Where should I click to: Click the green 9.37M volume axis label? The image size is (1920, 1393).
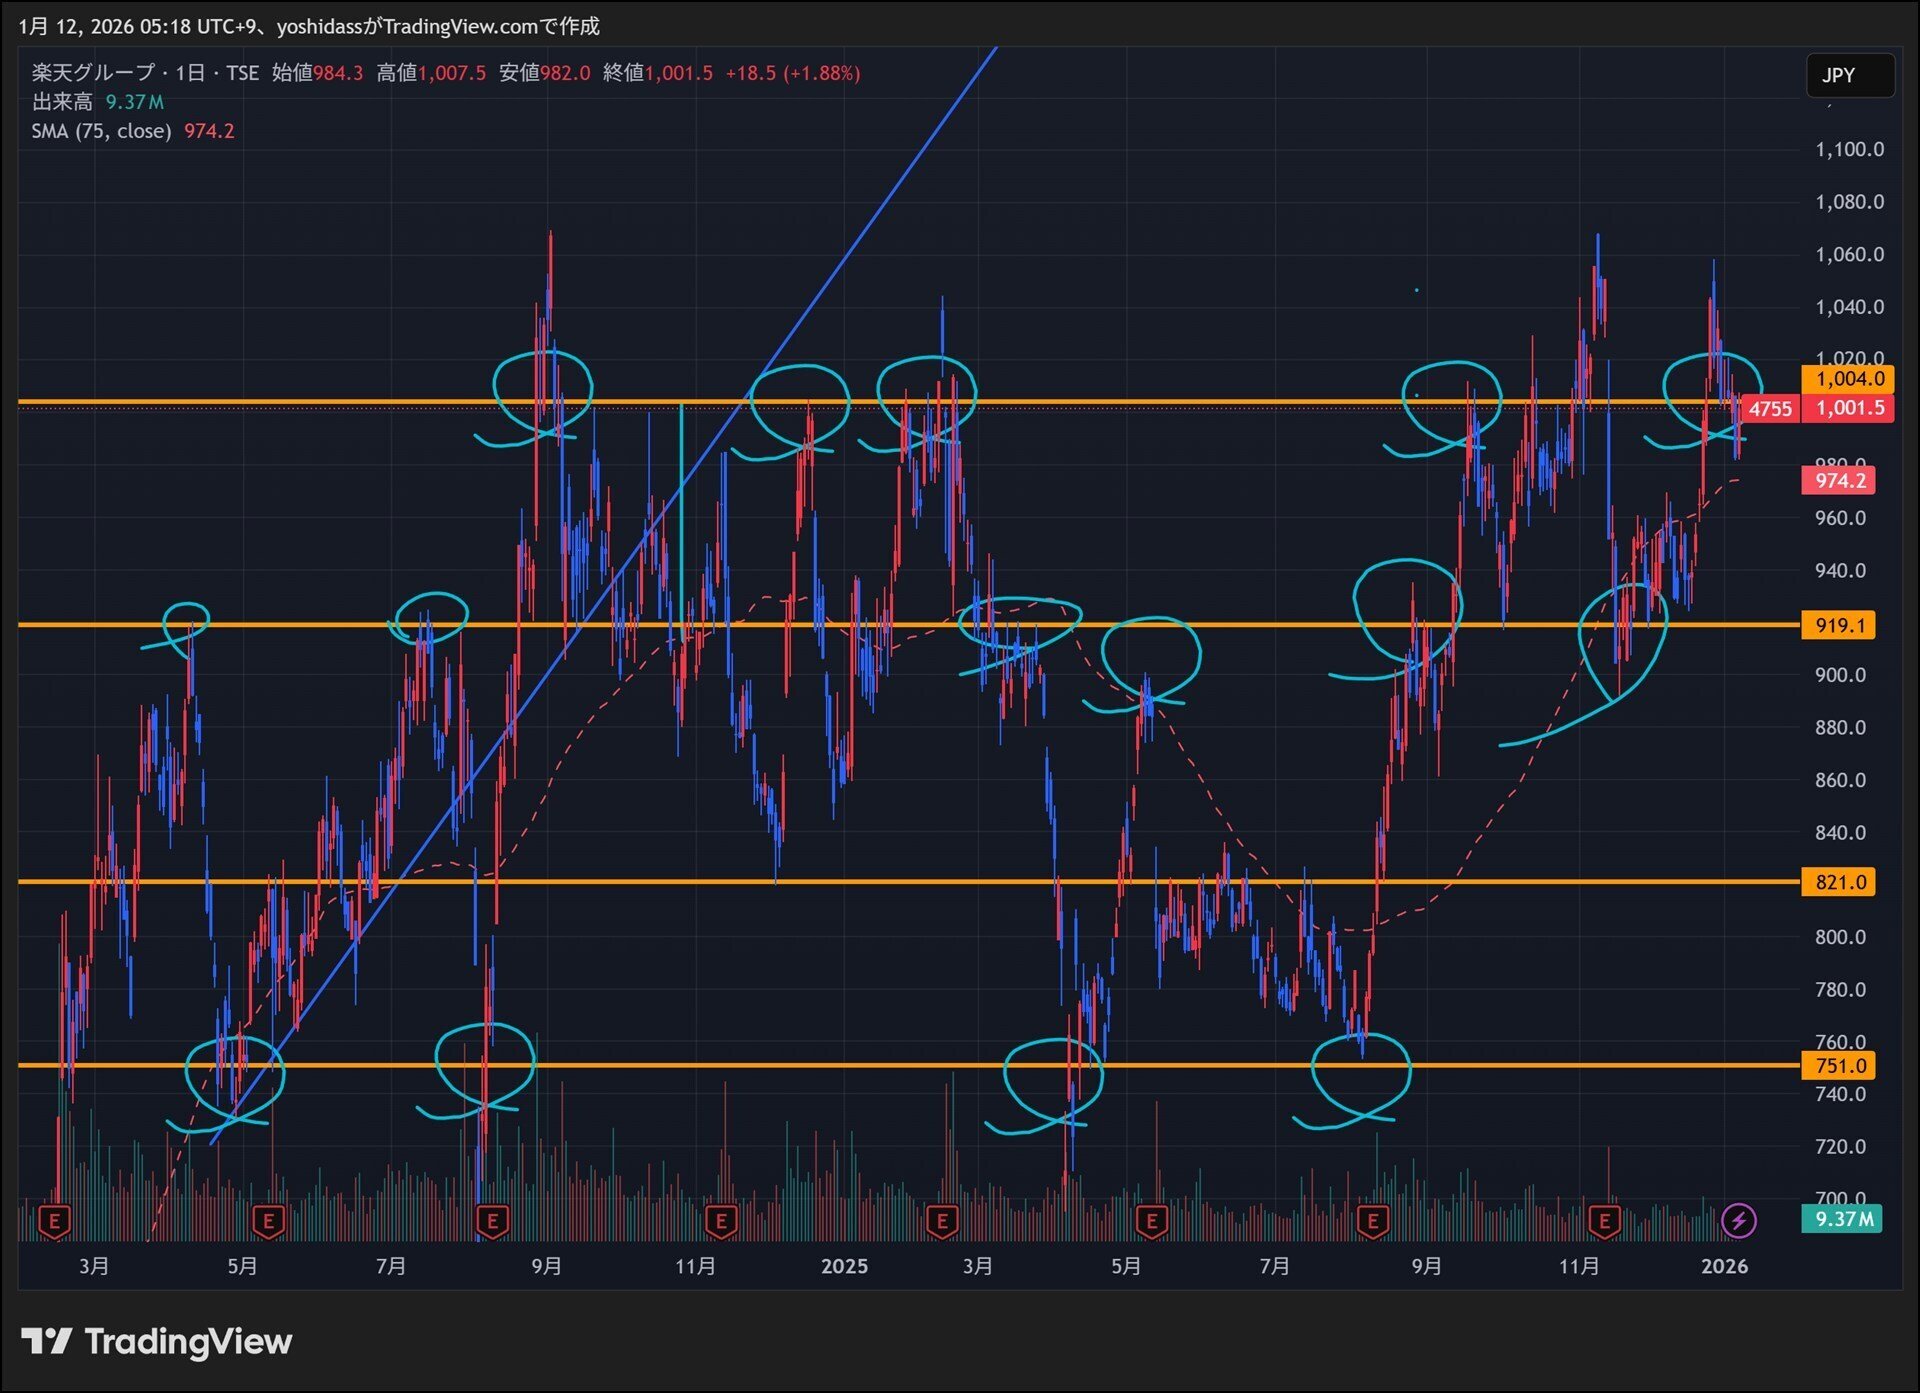tap(1842, 1219)
